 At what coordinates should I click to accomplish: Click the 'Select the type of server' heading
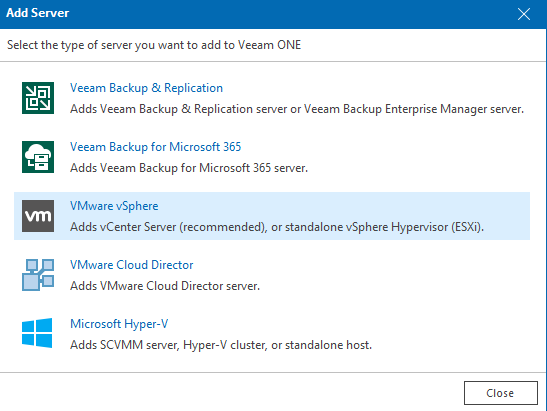(154, 45)
